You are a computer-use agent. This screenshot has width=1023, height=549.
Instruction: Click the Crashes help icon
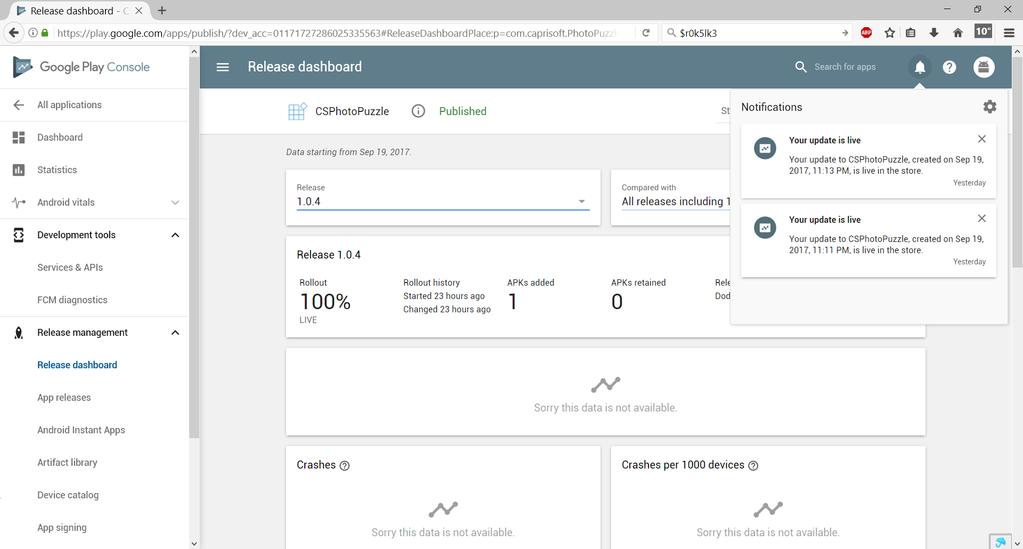pos(344,465)
